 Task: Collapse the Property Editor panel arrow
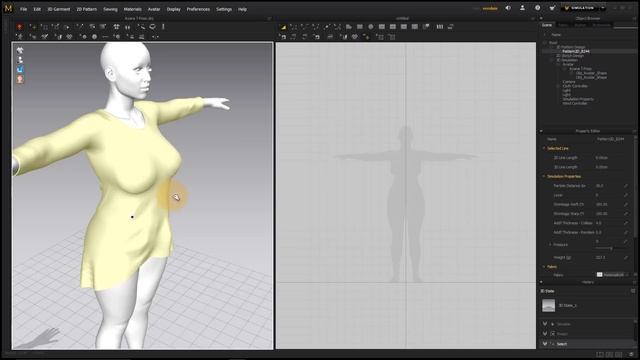point(541,131)
